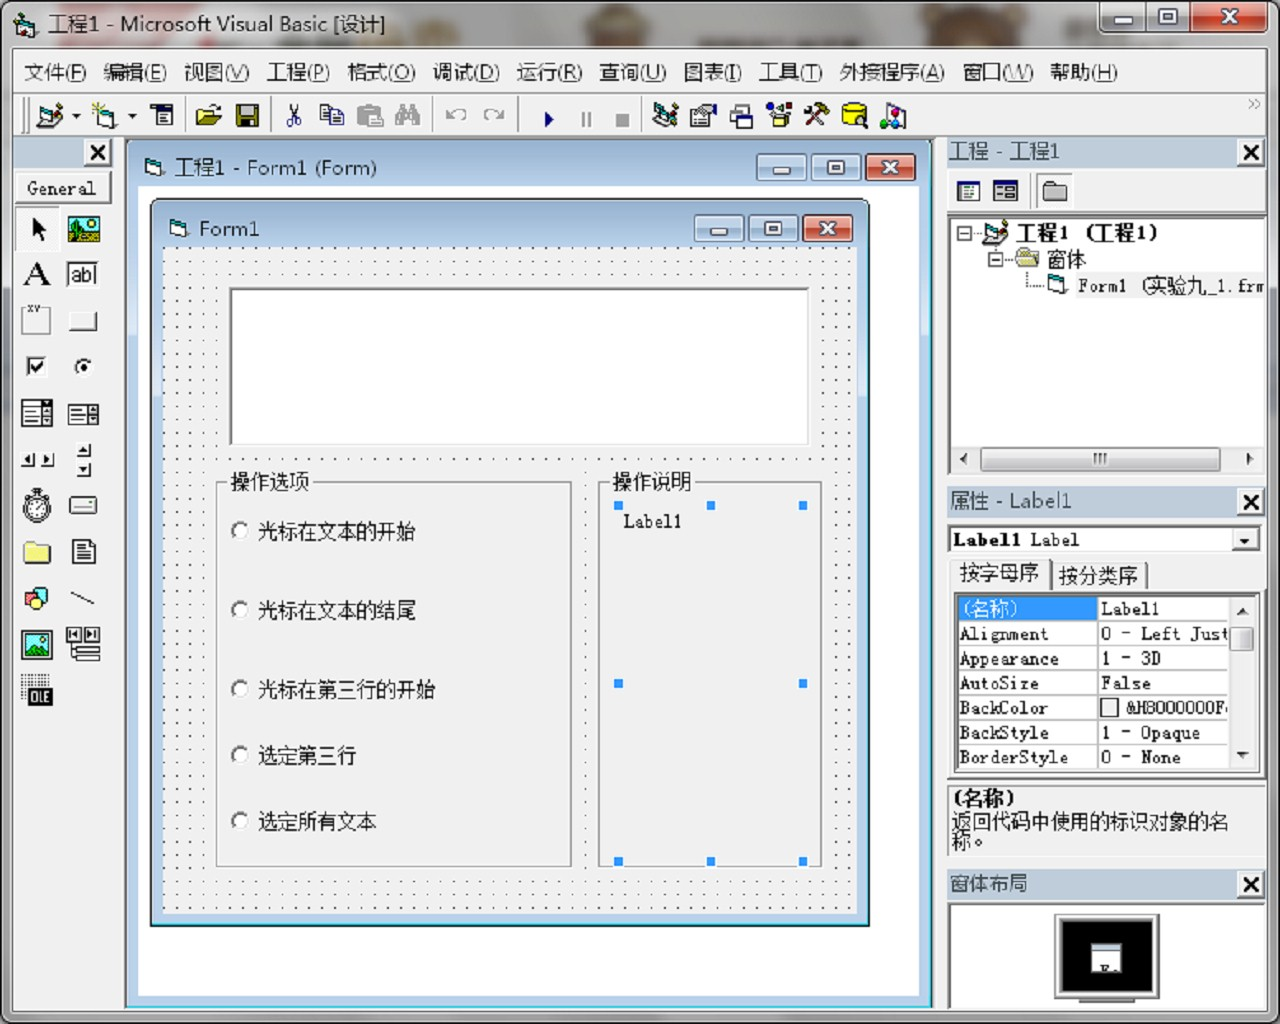Open the 文件(F) menu
1280x1024 pixels.
coord(55,72)
